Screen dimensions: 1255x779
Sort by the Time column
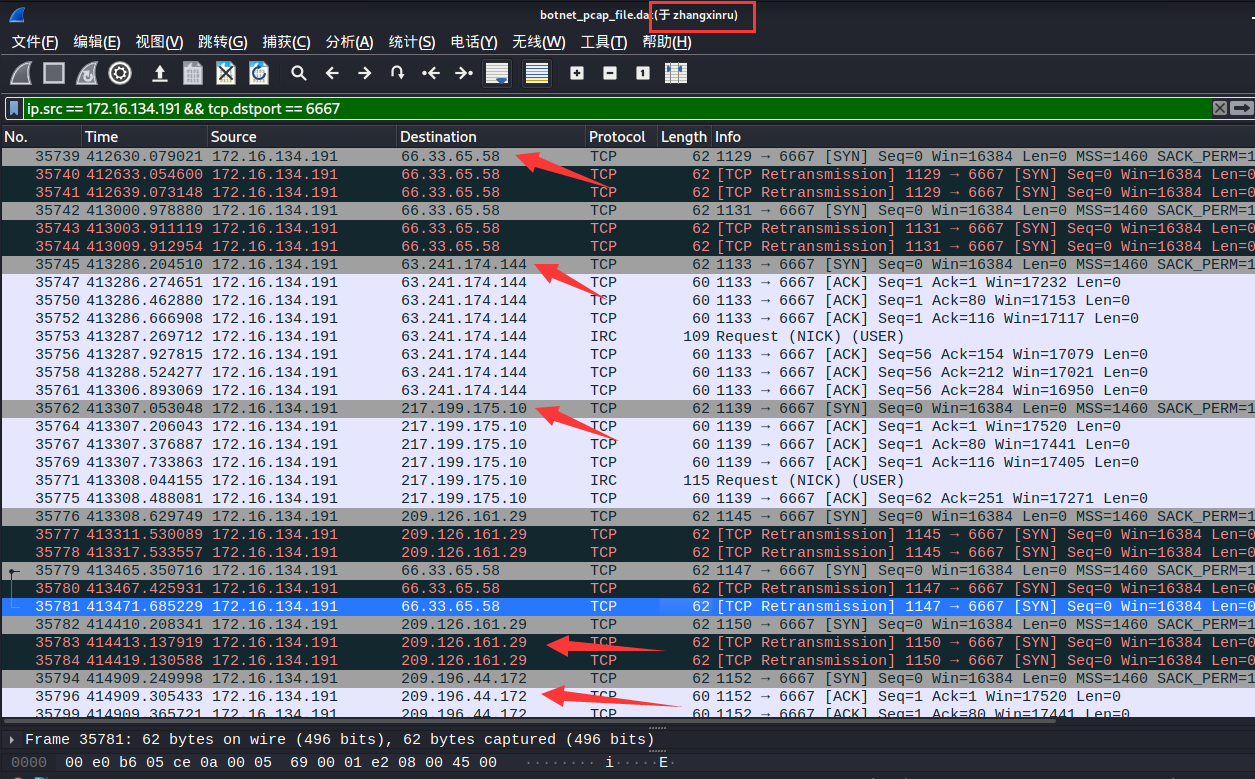144,137
